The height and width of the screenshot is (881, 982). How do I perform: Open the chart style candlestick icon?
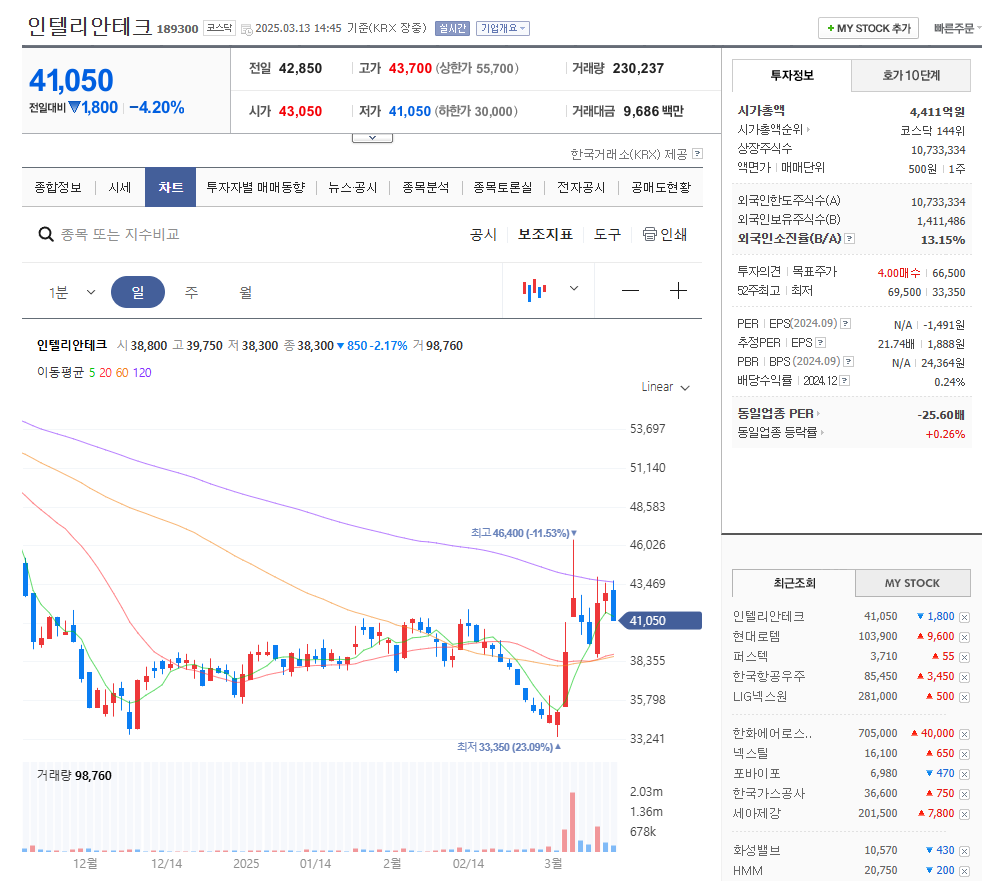coord(534,289)
